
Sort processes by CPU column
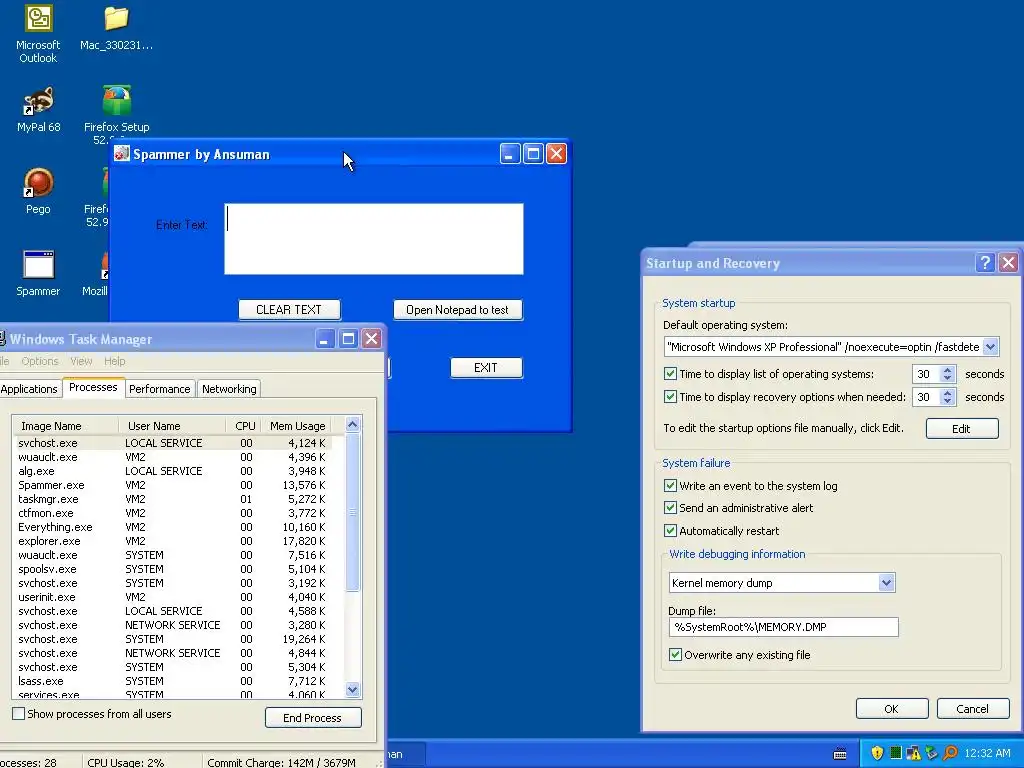(244, 426)
